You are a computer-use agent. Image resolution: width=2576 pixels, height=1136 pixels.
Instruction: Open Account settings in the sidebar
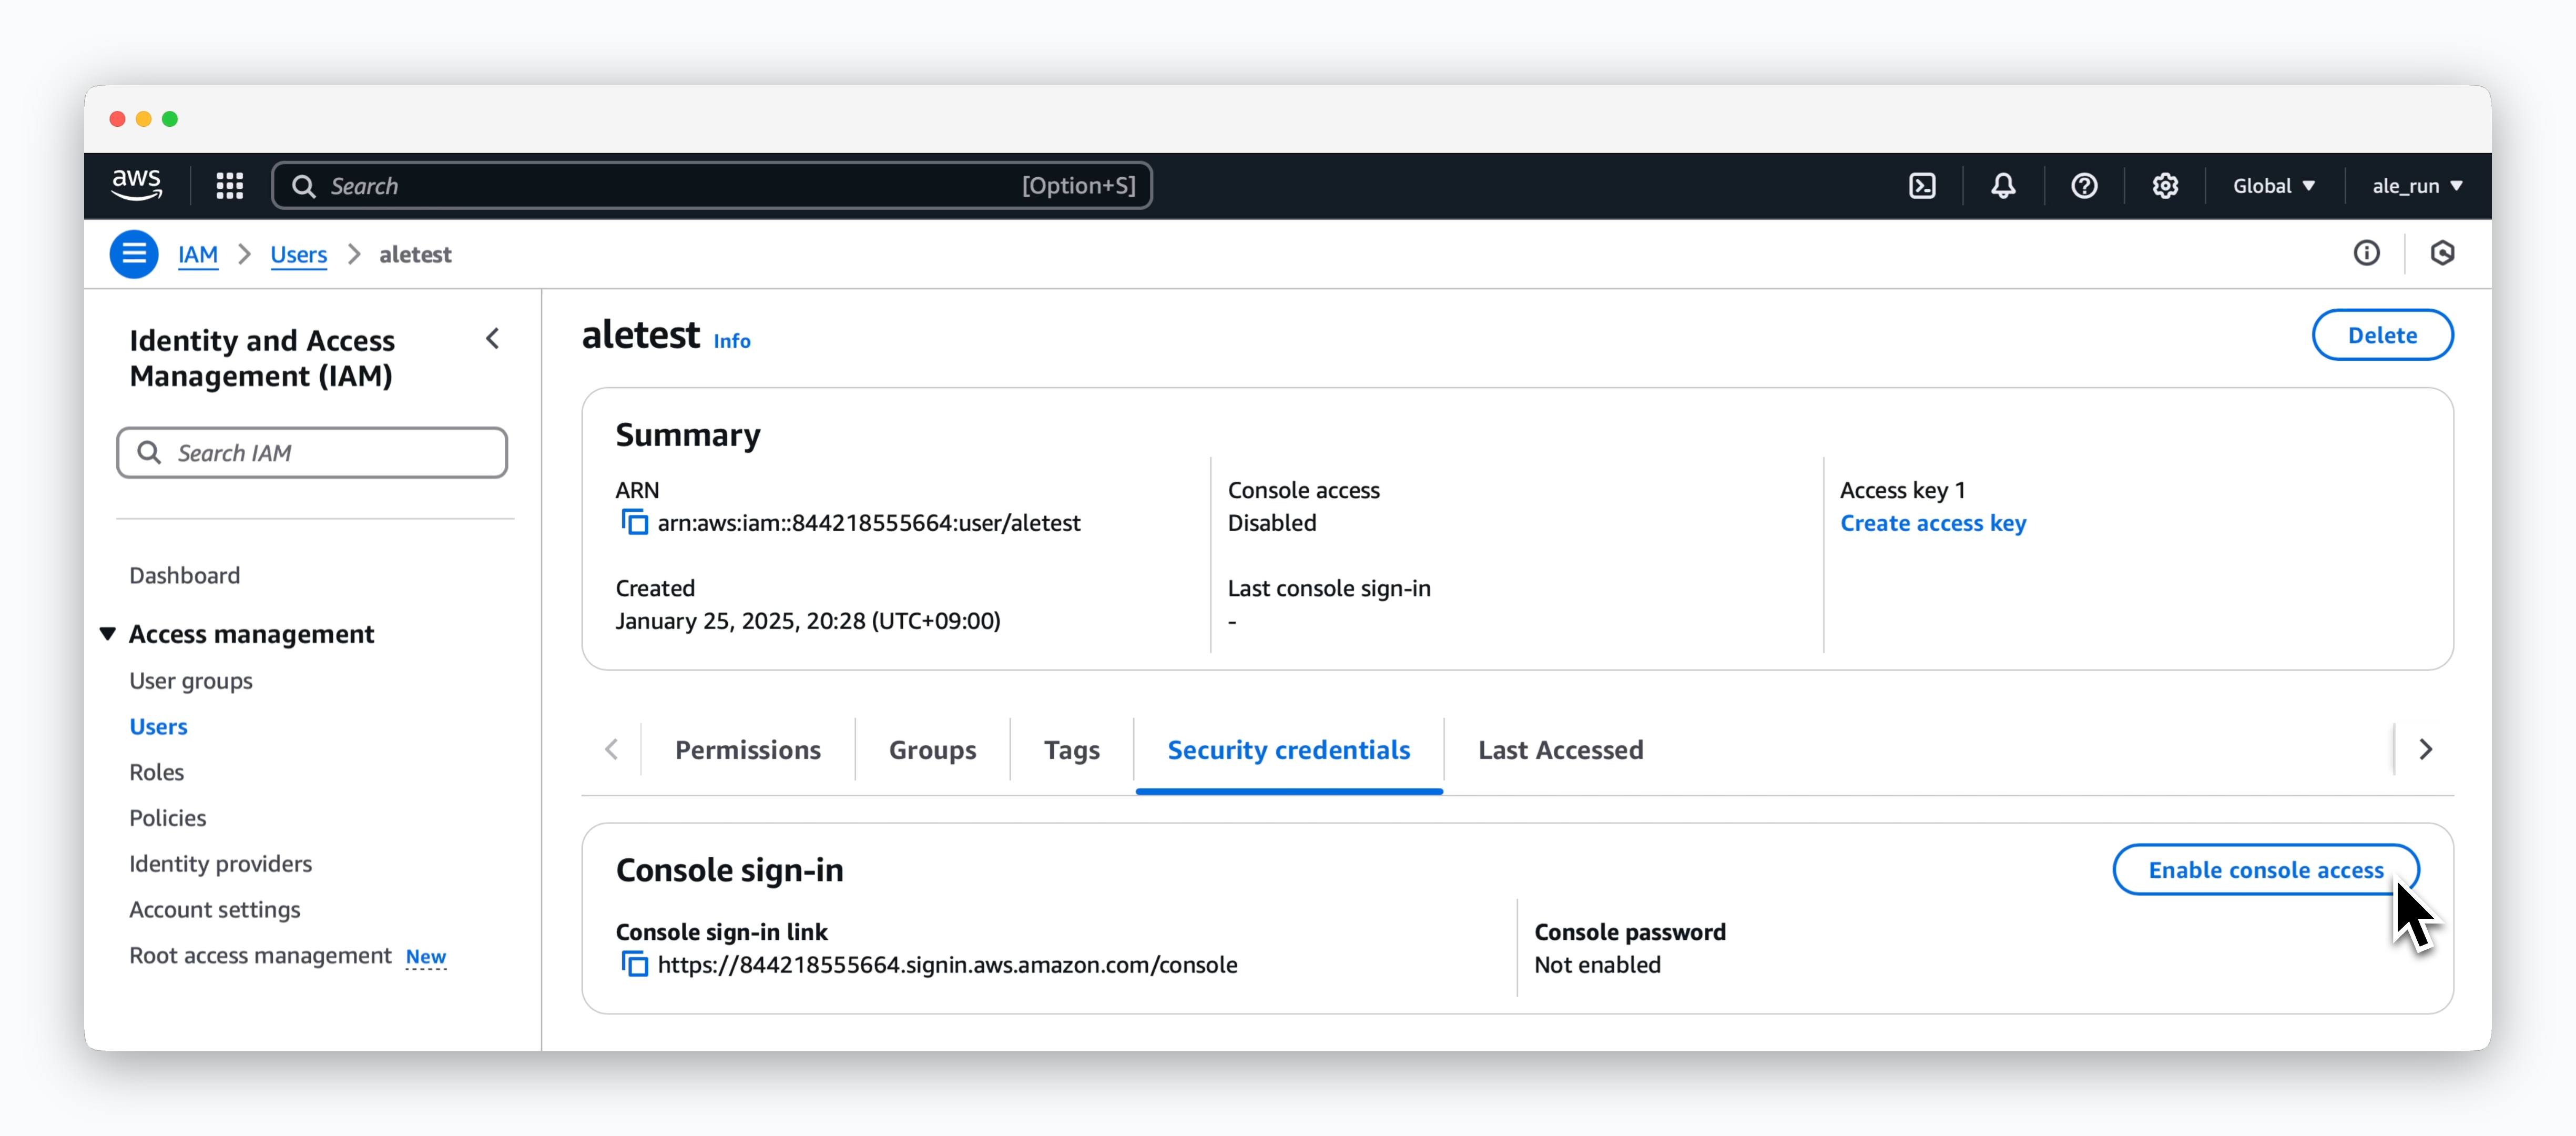(x=214, y=910)
